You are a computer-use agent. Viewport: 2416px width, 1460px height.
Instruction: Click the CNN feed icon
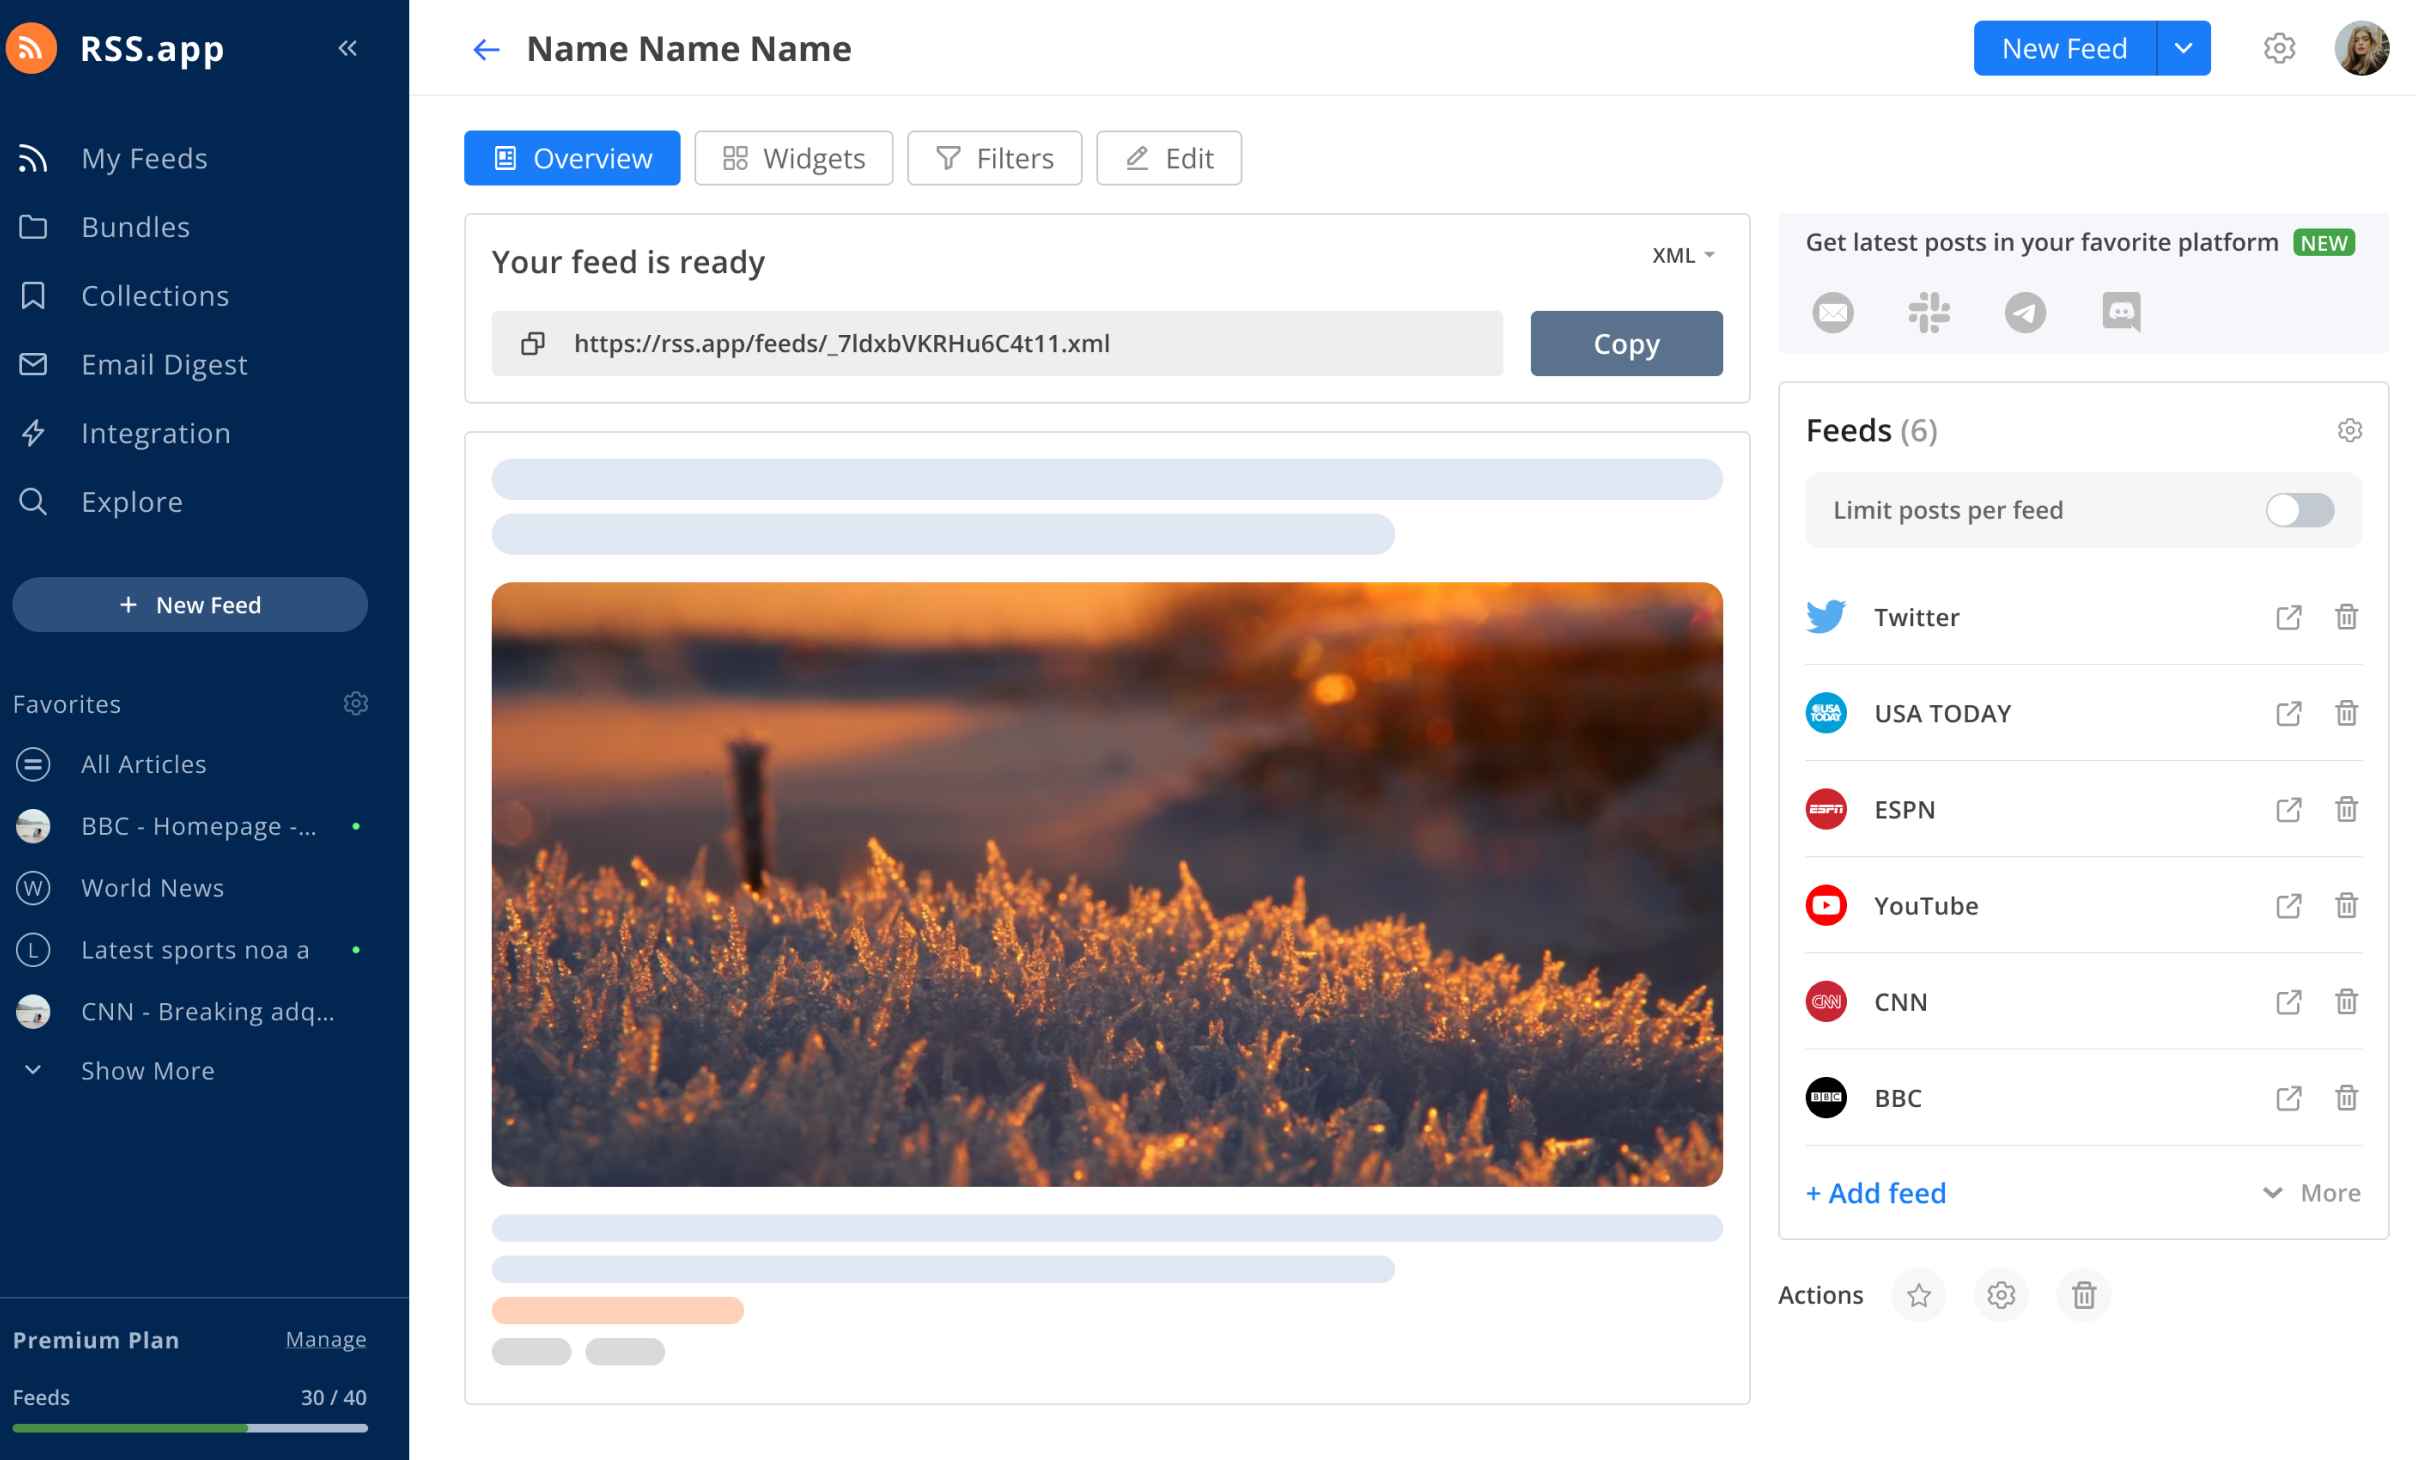coord(1826,1001)
